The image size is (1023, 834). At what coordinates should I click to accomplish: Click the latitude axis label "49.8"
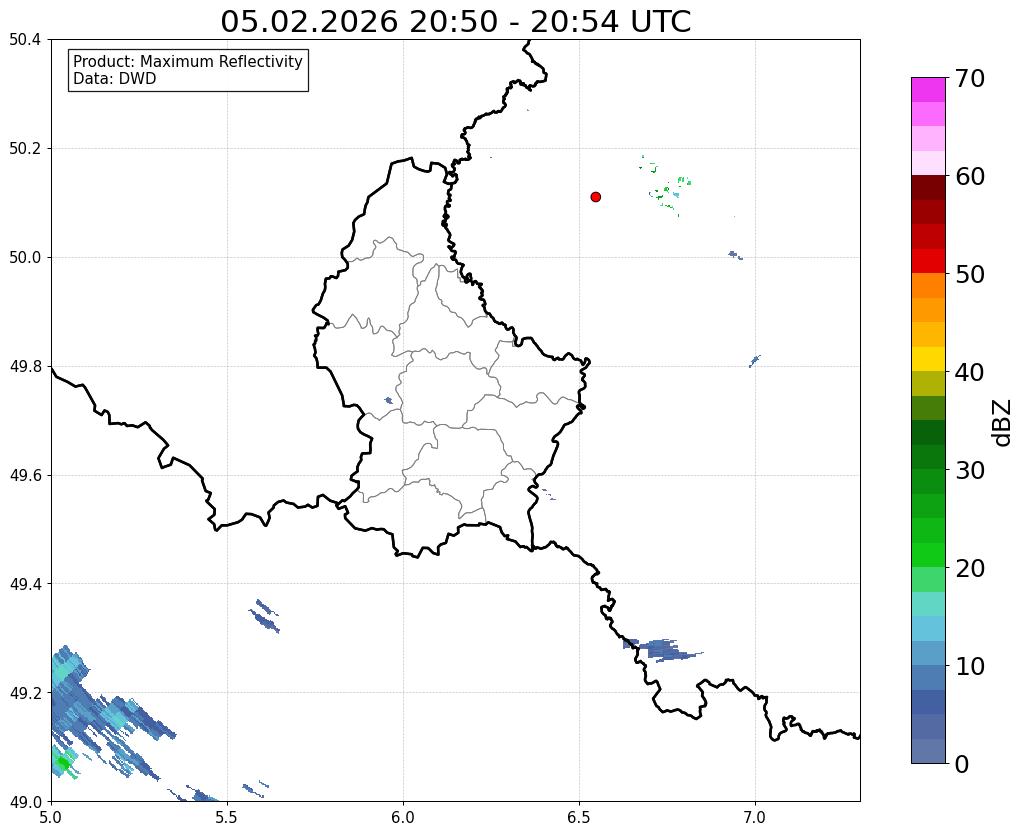(x=25, y=367)
